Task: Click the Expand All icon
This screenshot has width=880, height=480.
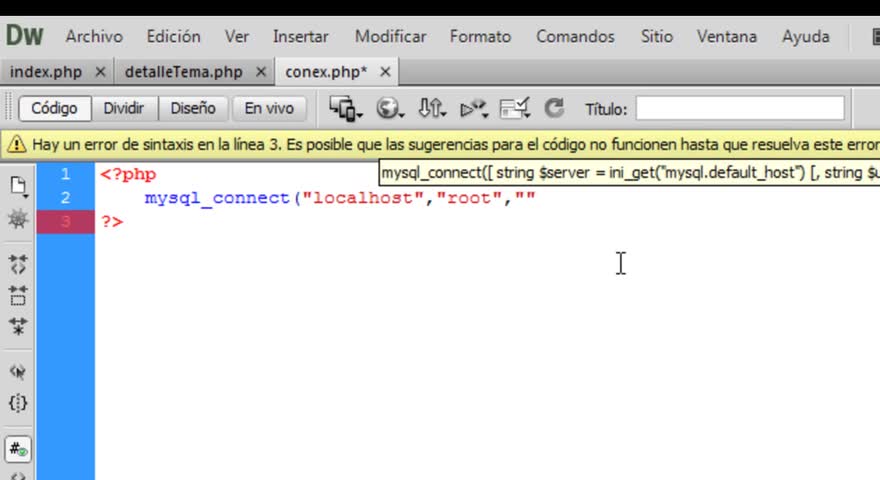Action: tap(18, 326)
